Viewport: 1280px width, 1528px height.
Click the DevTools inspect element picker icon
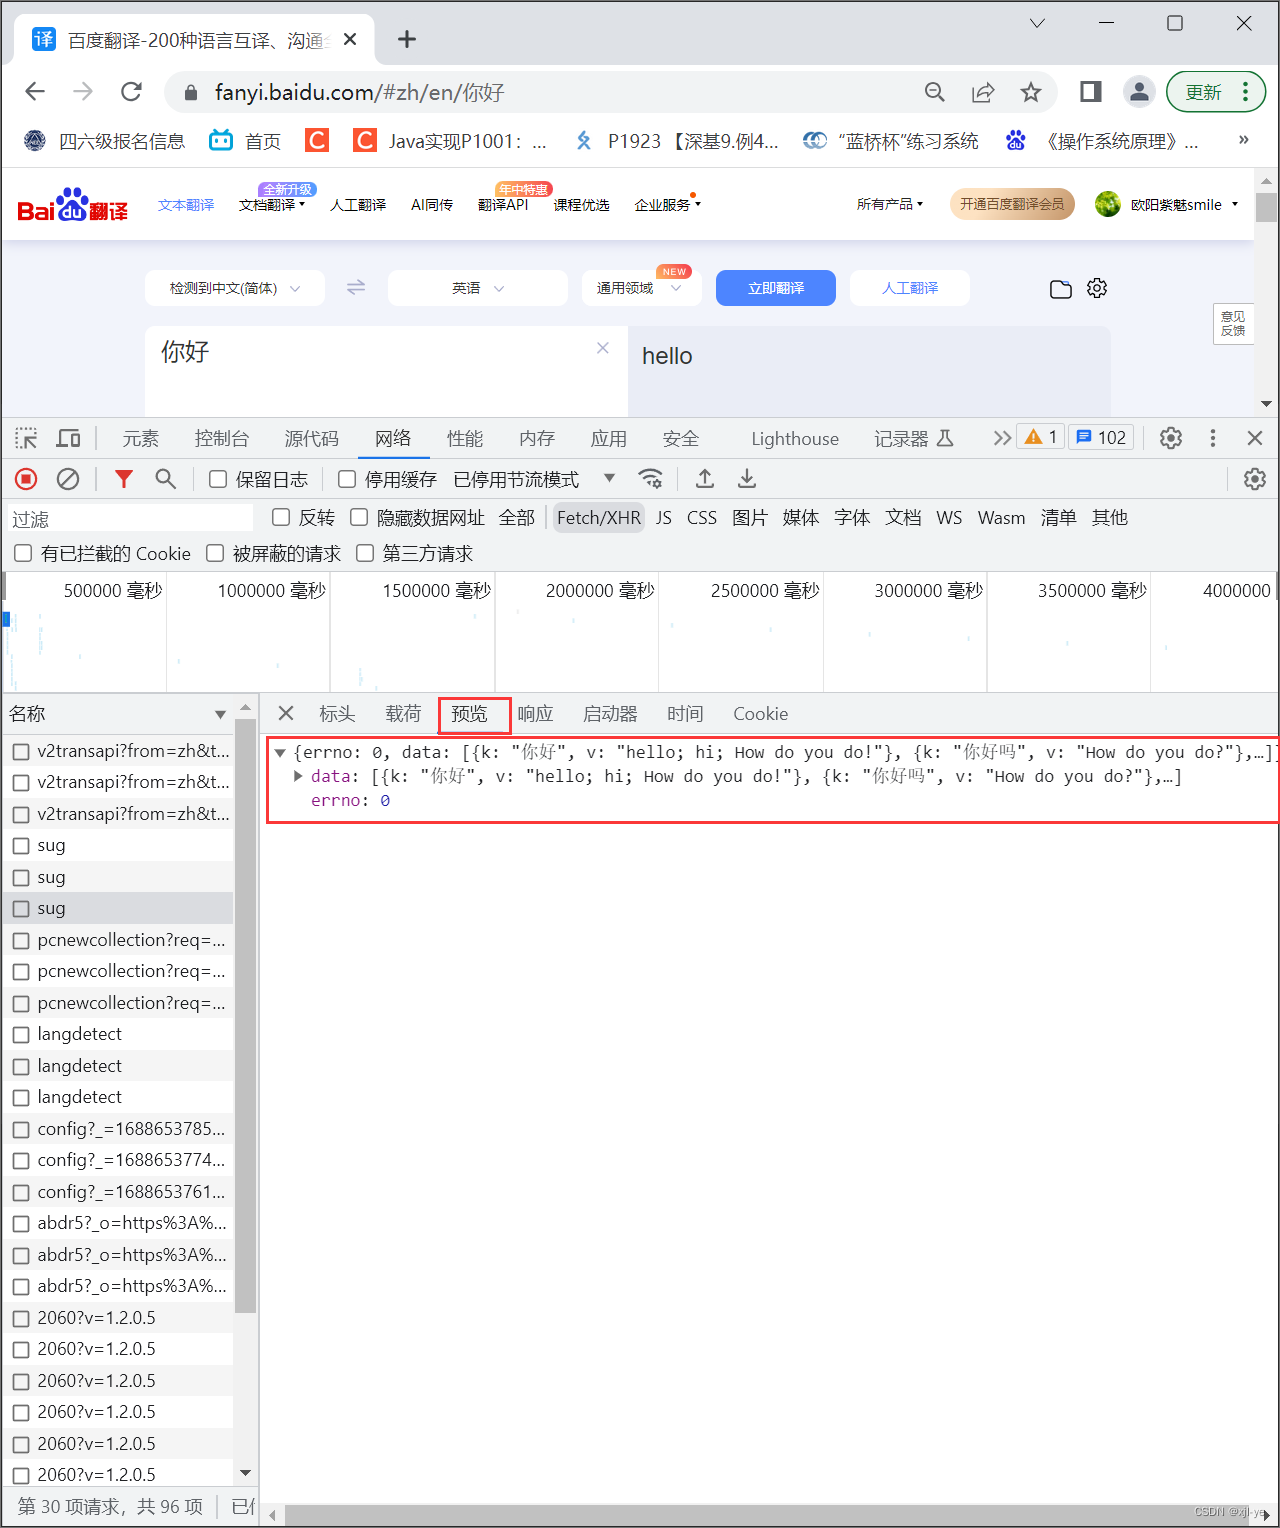26,438
